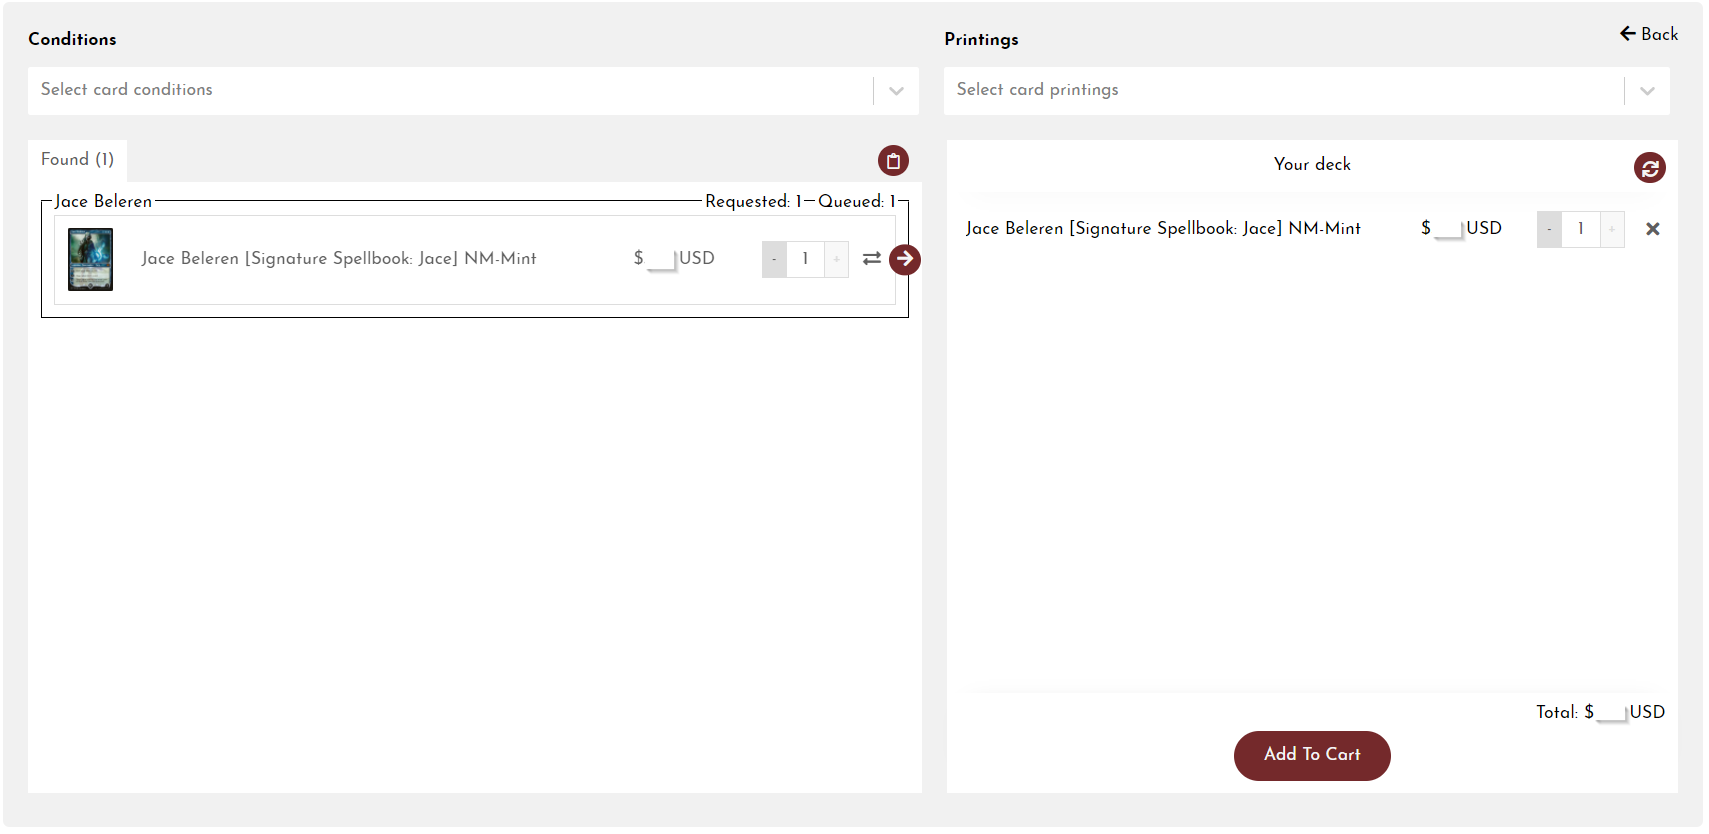
Task: Click the Requested: 1 label
Action: [753, 201]
